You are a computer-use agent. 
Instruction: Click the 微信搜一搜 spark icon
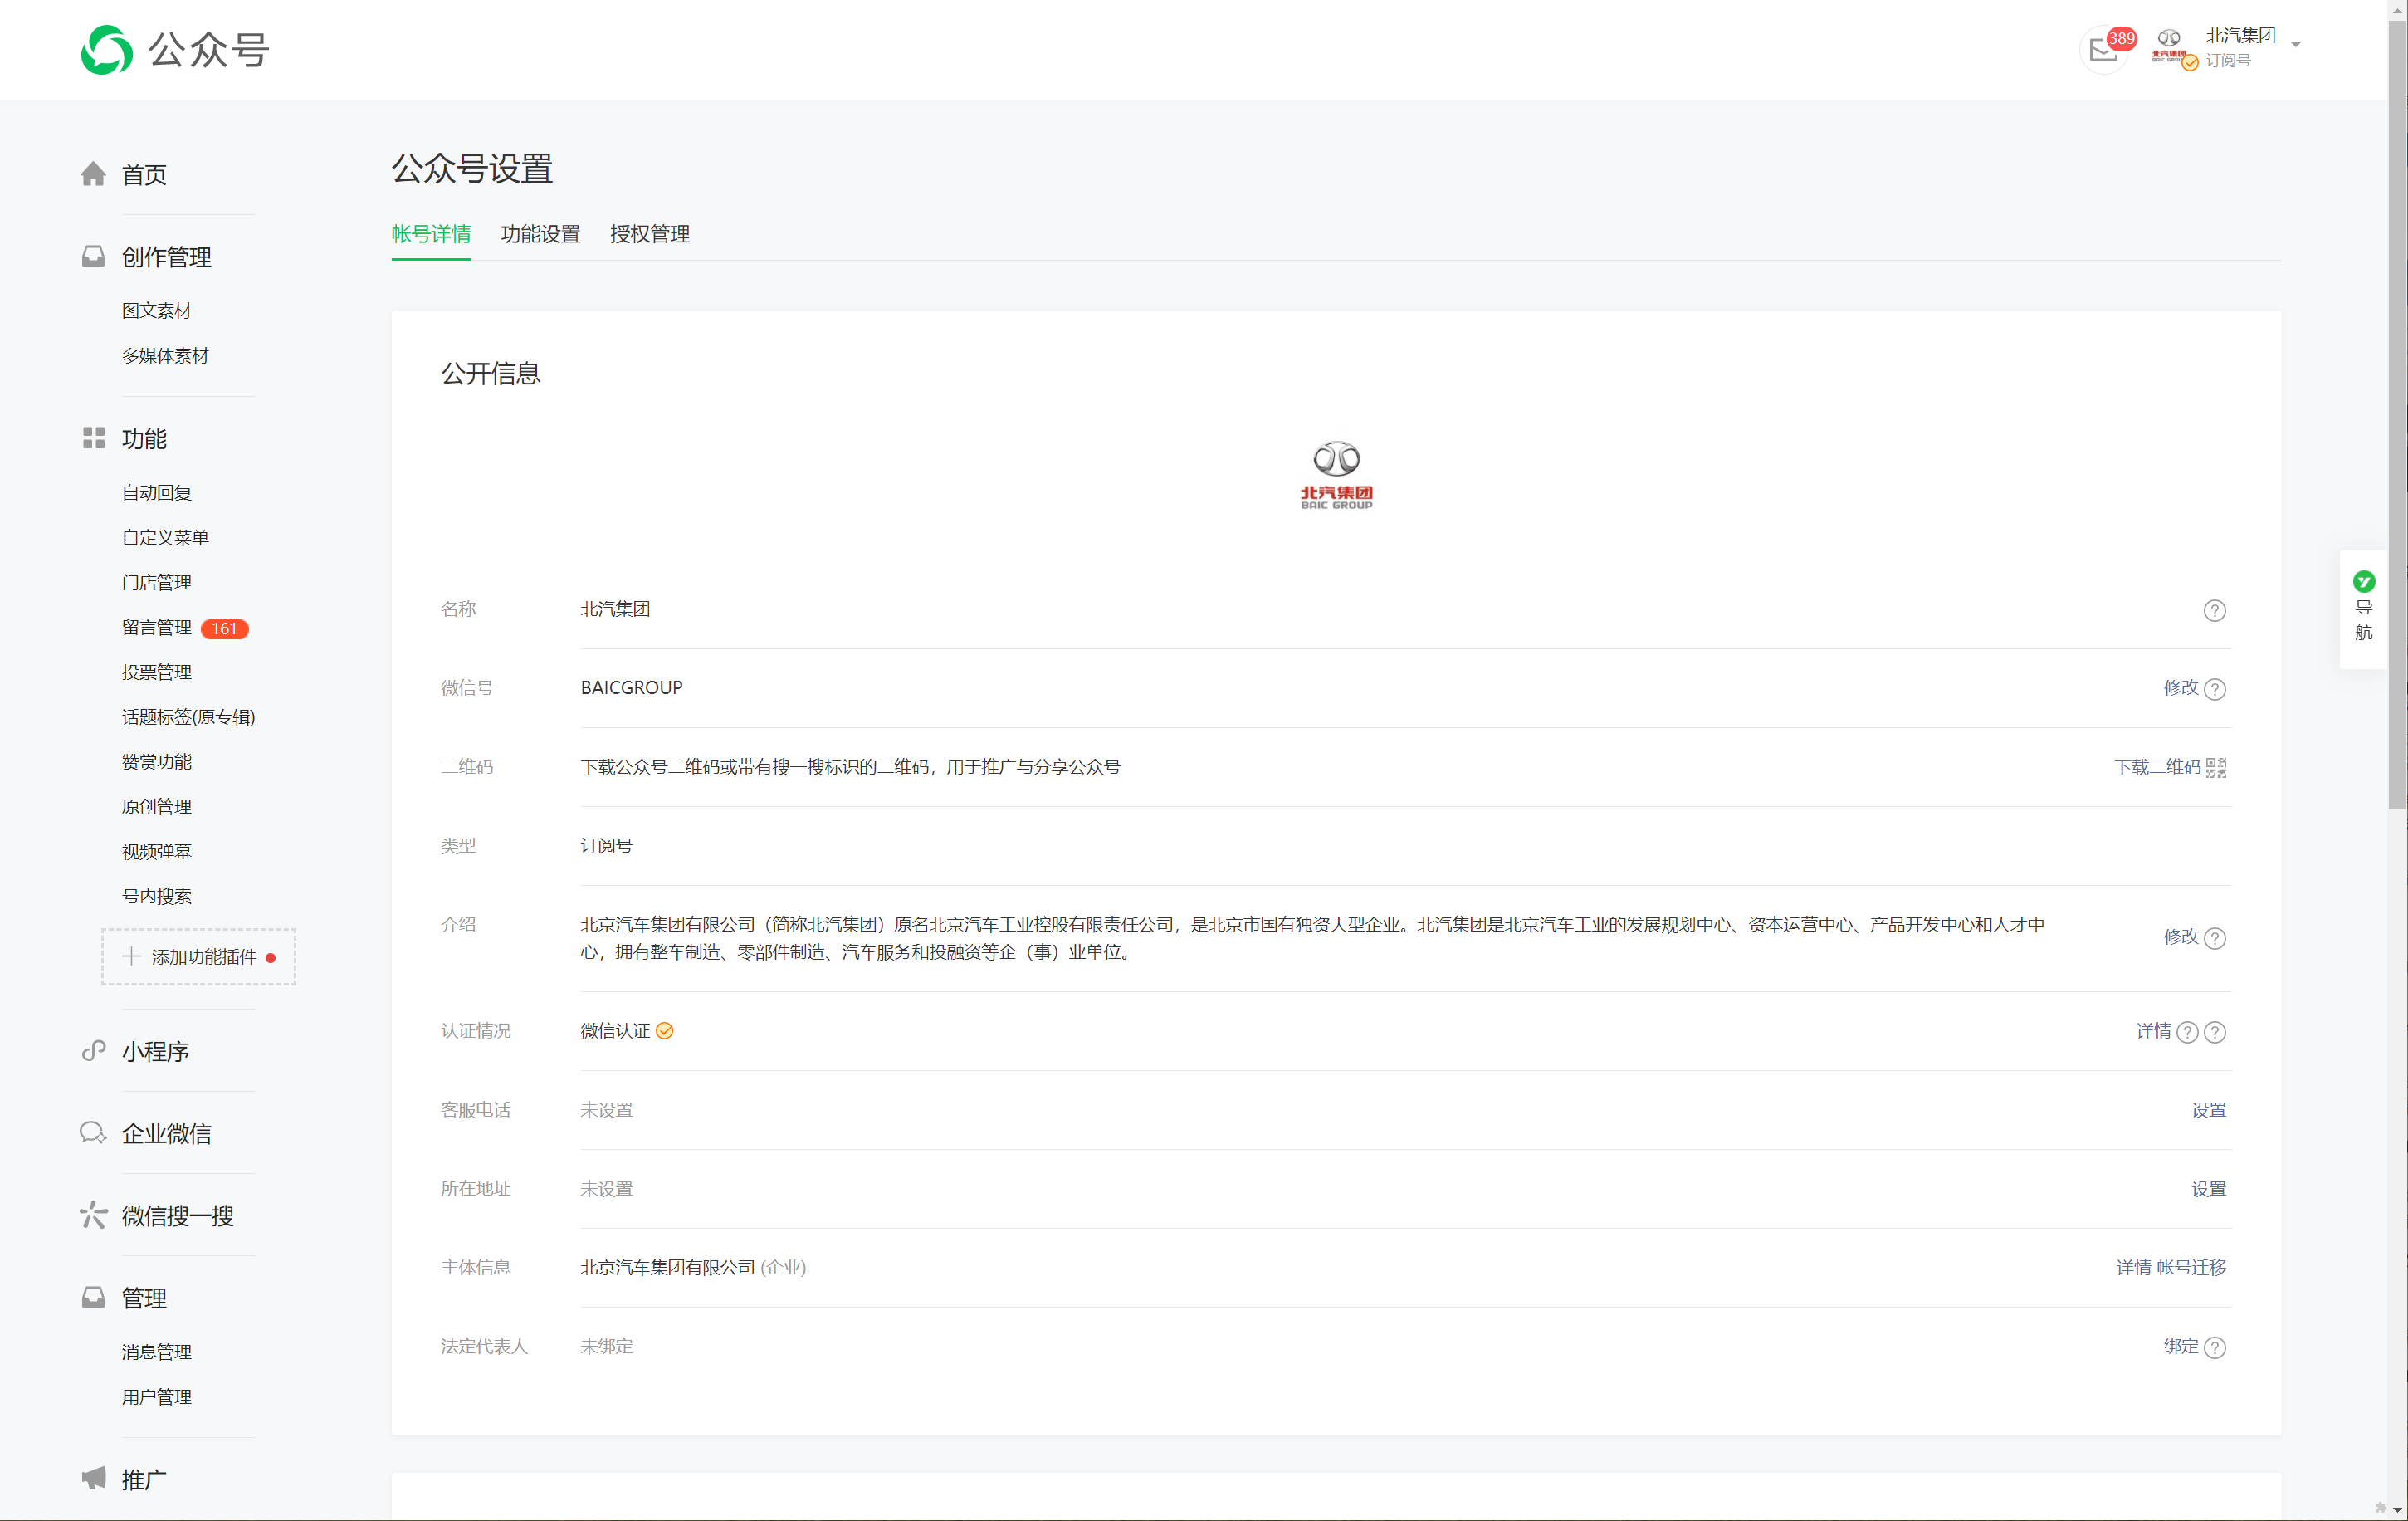pos(93,1215)
